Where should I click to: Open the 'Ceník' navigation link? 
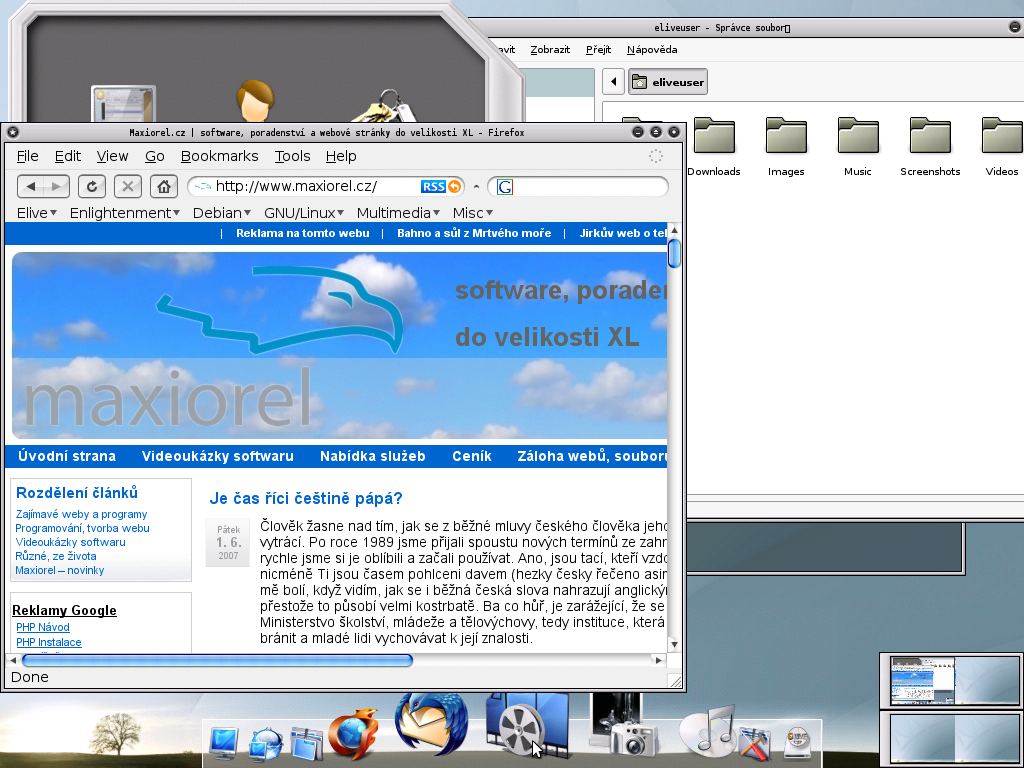coord(472,456)
